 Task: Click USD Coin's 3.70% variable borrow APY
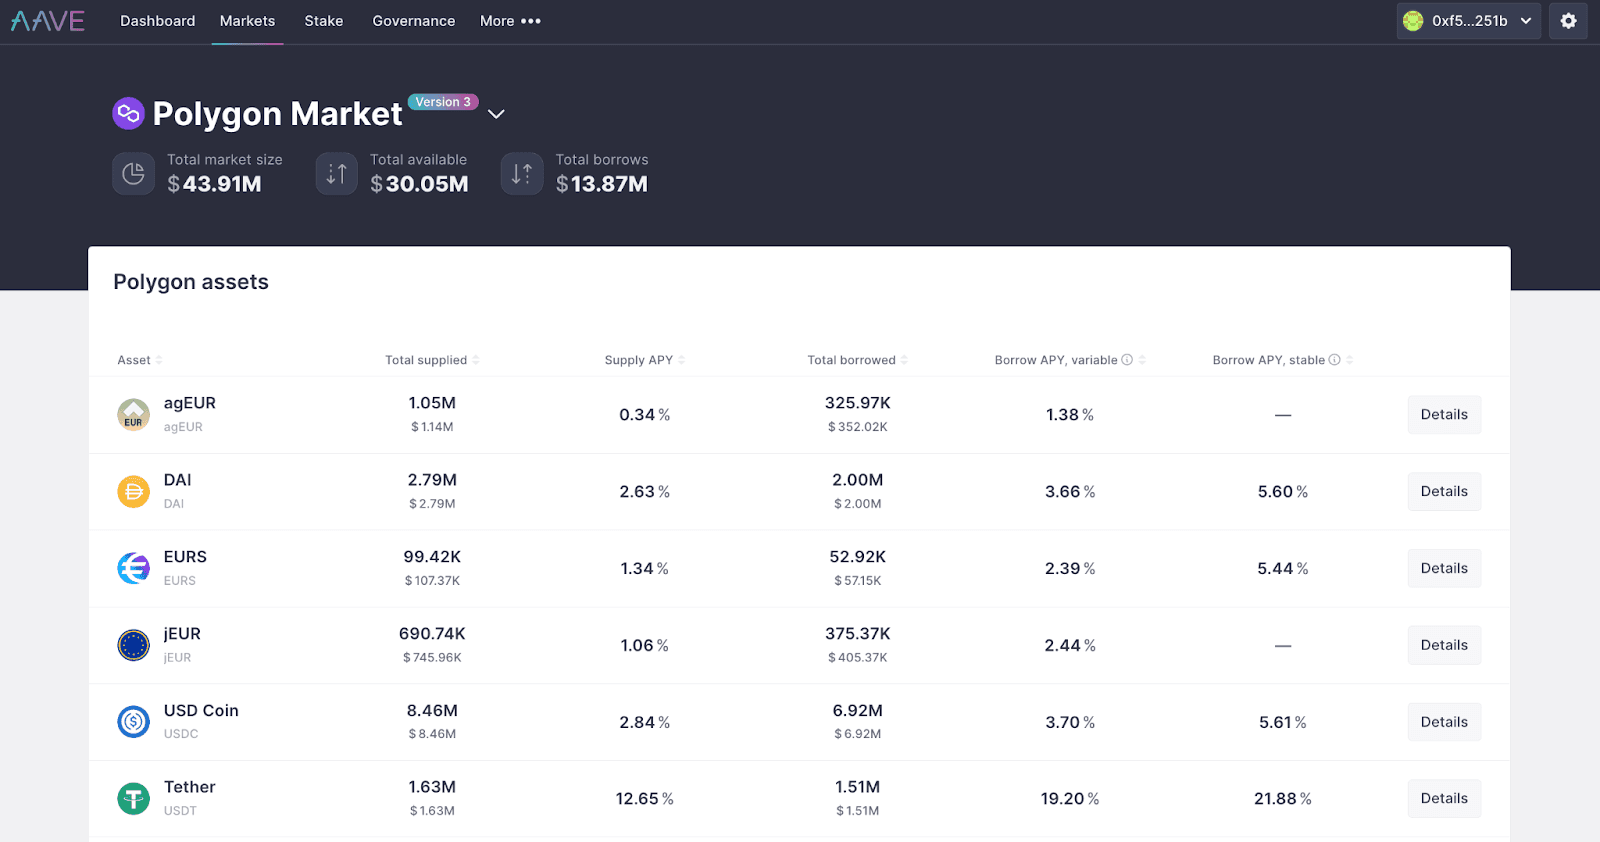click(x=1070, y=721)
